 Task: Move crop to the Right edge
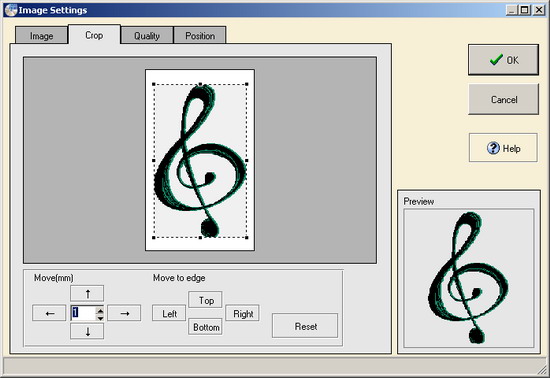[x=242, y=313]
